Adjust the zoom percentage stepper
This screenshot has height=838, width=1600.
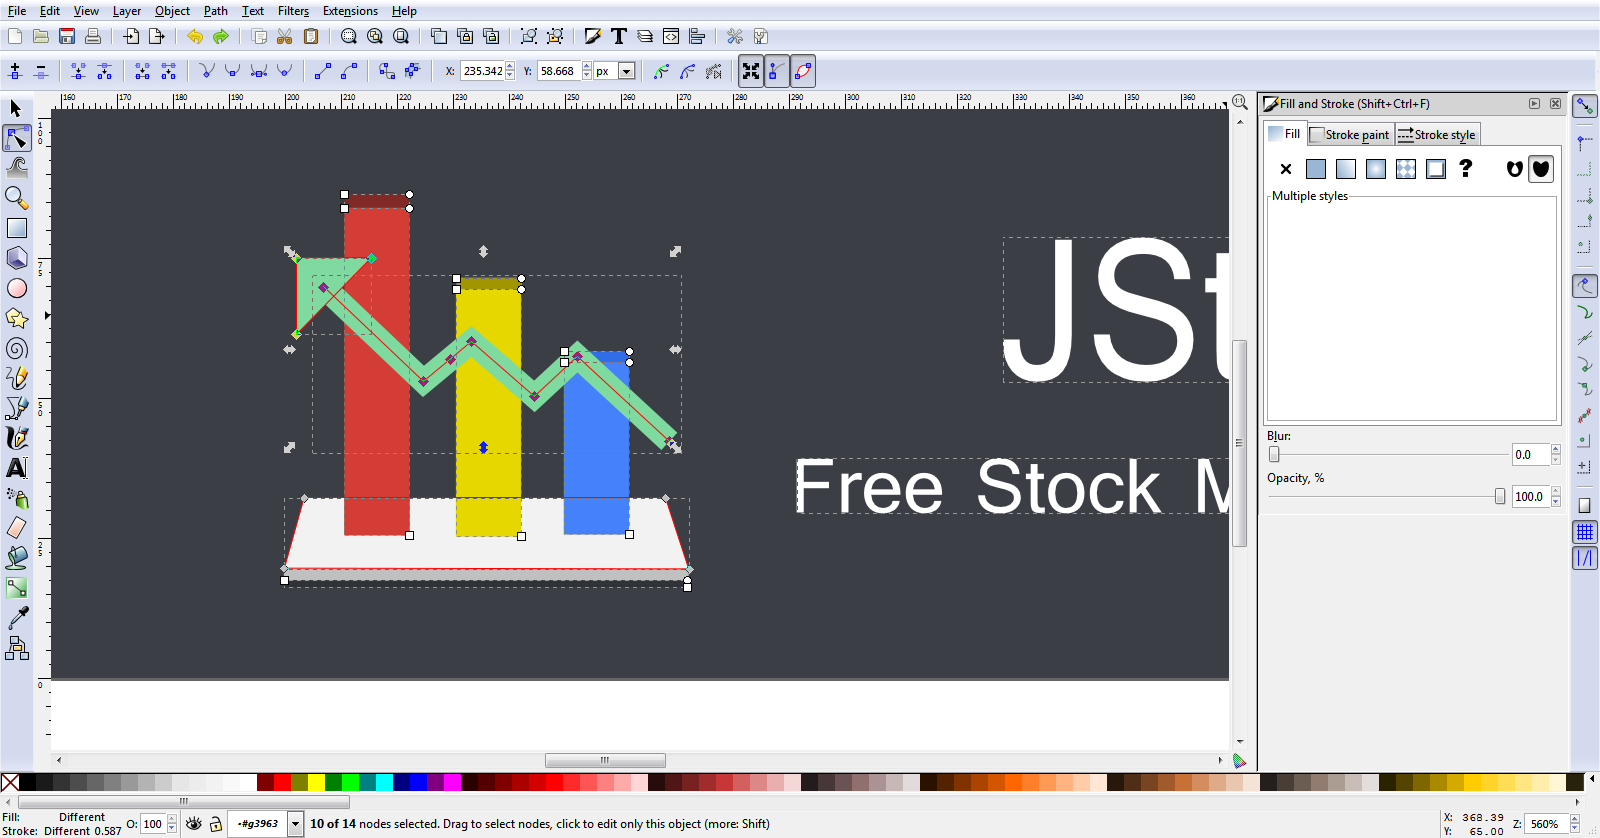click(x=1575, y=824)
